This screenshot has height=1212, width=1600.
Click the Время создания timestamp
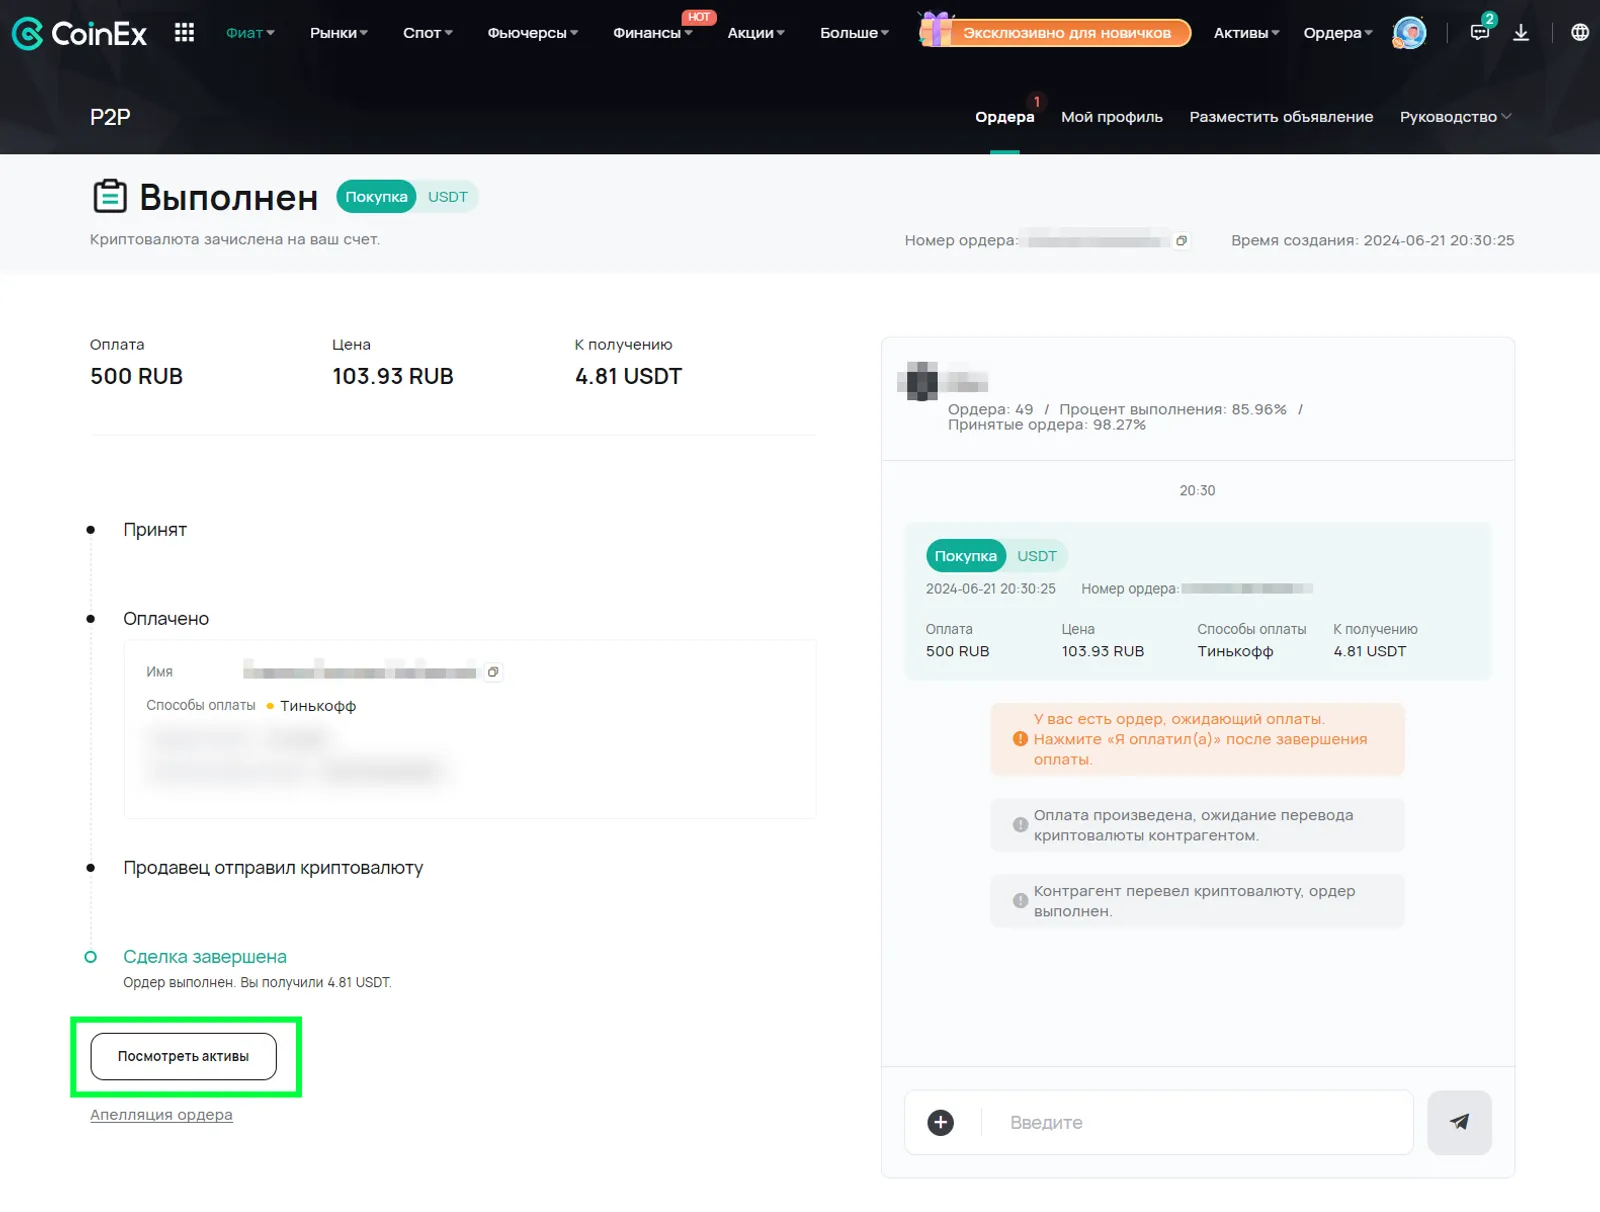tap(1372, 240)
